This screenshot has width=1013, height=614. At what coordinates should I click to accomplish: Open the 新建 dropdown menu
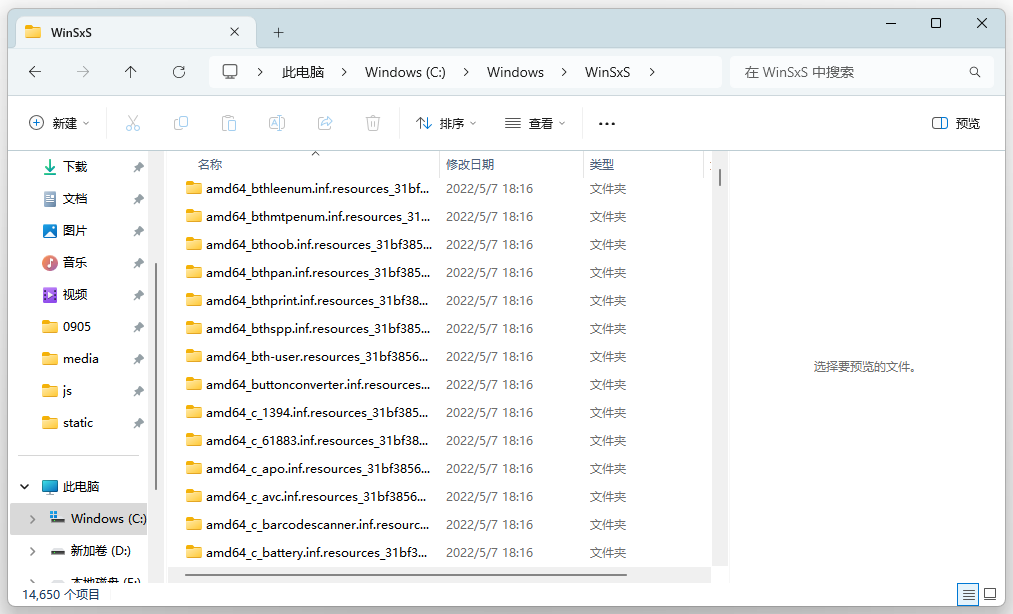[x=59, y=123]
